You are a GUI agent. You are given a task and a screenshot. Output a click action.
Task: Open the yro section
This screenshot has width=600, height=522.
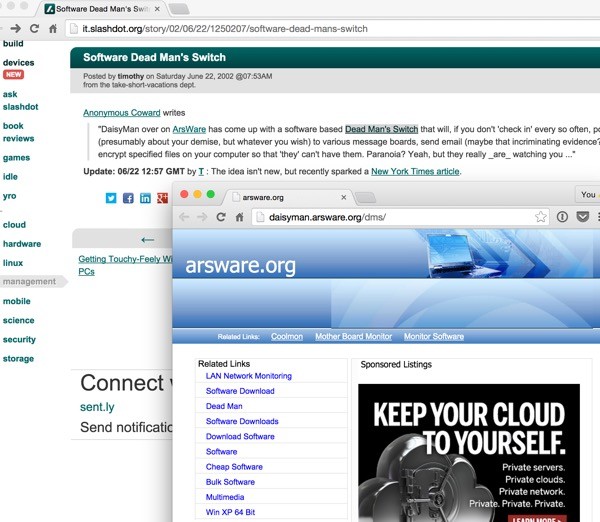click(10, 196)
